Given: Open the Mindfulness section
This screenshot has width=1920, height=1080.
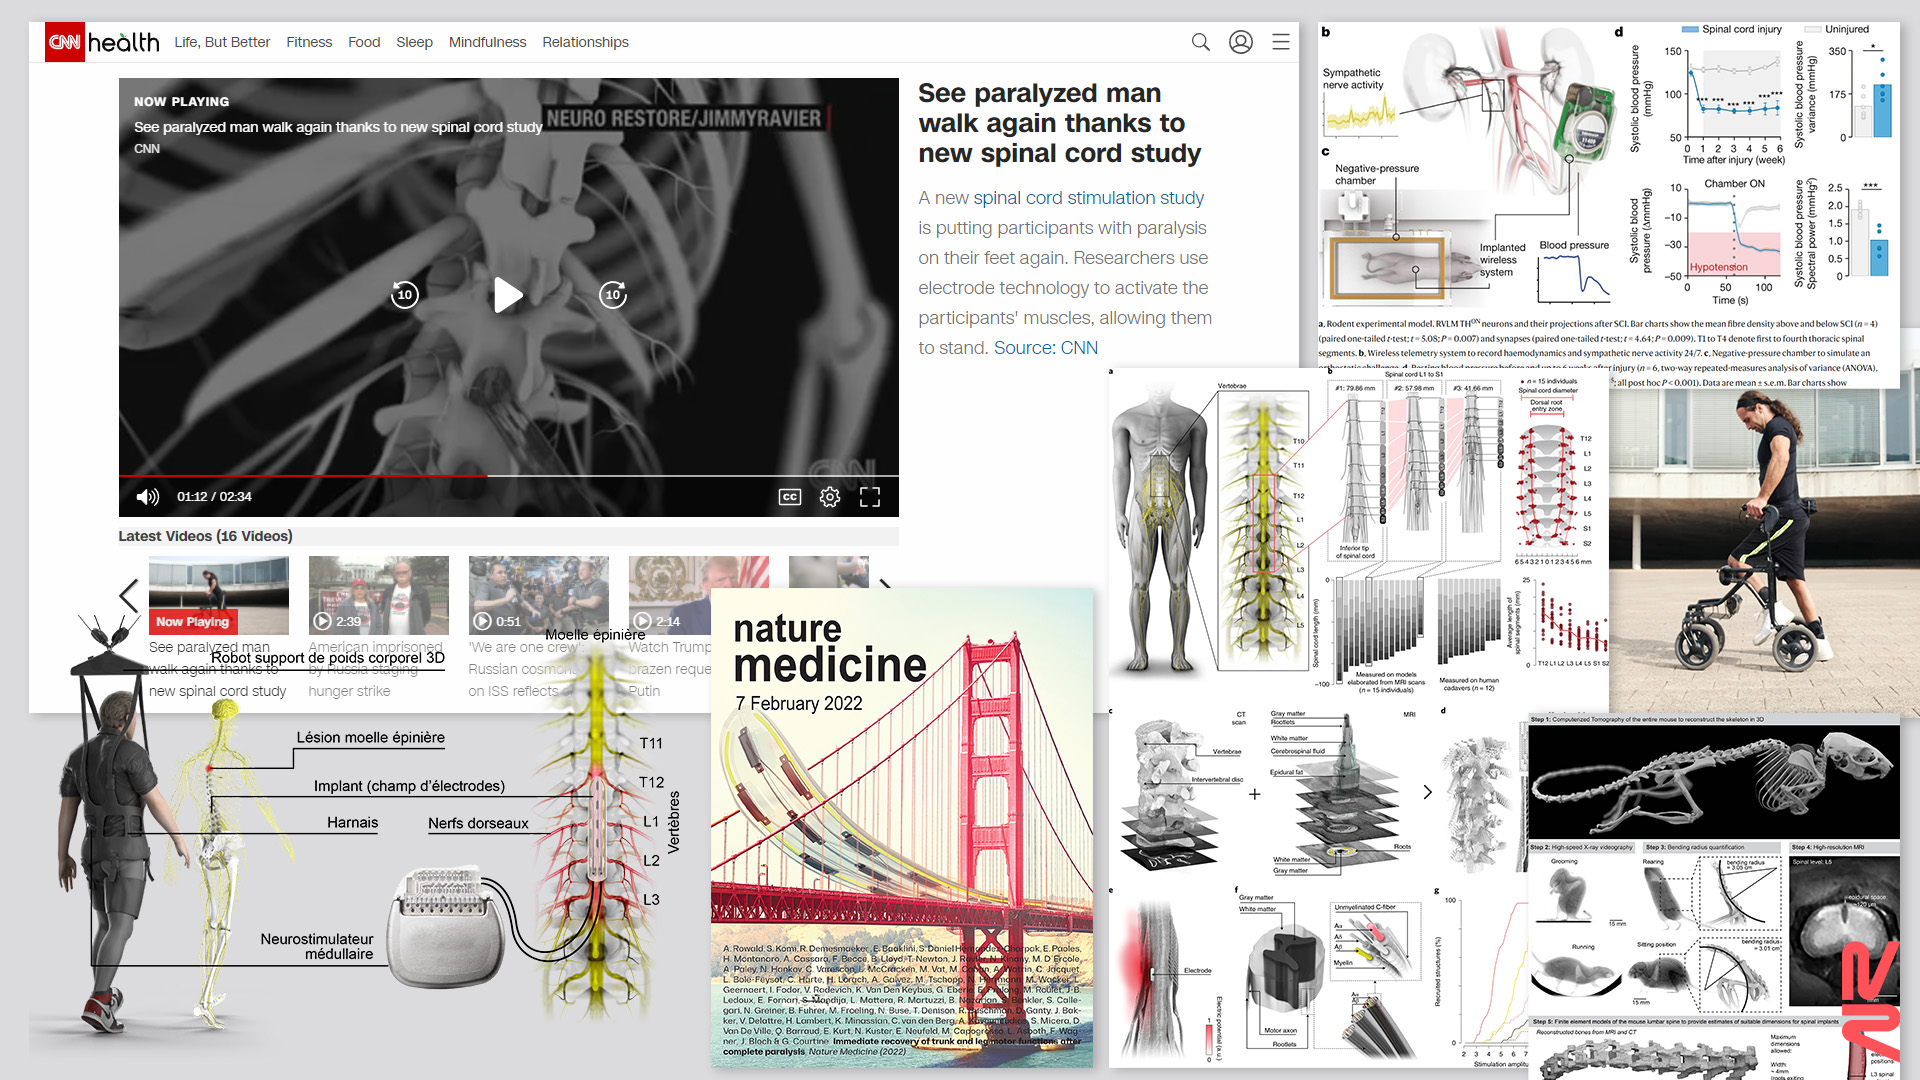Looking at the screenshot, I should click(x=487, y=42).
